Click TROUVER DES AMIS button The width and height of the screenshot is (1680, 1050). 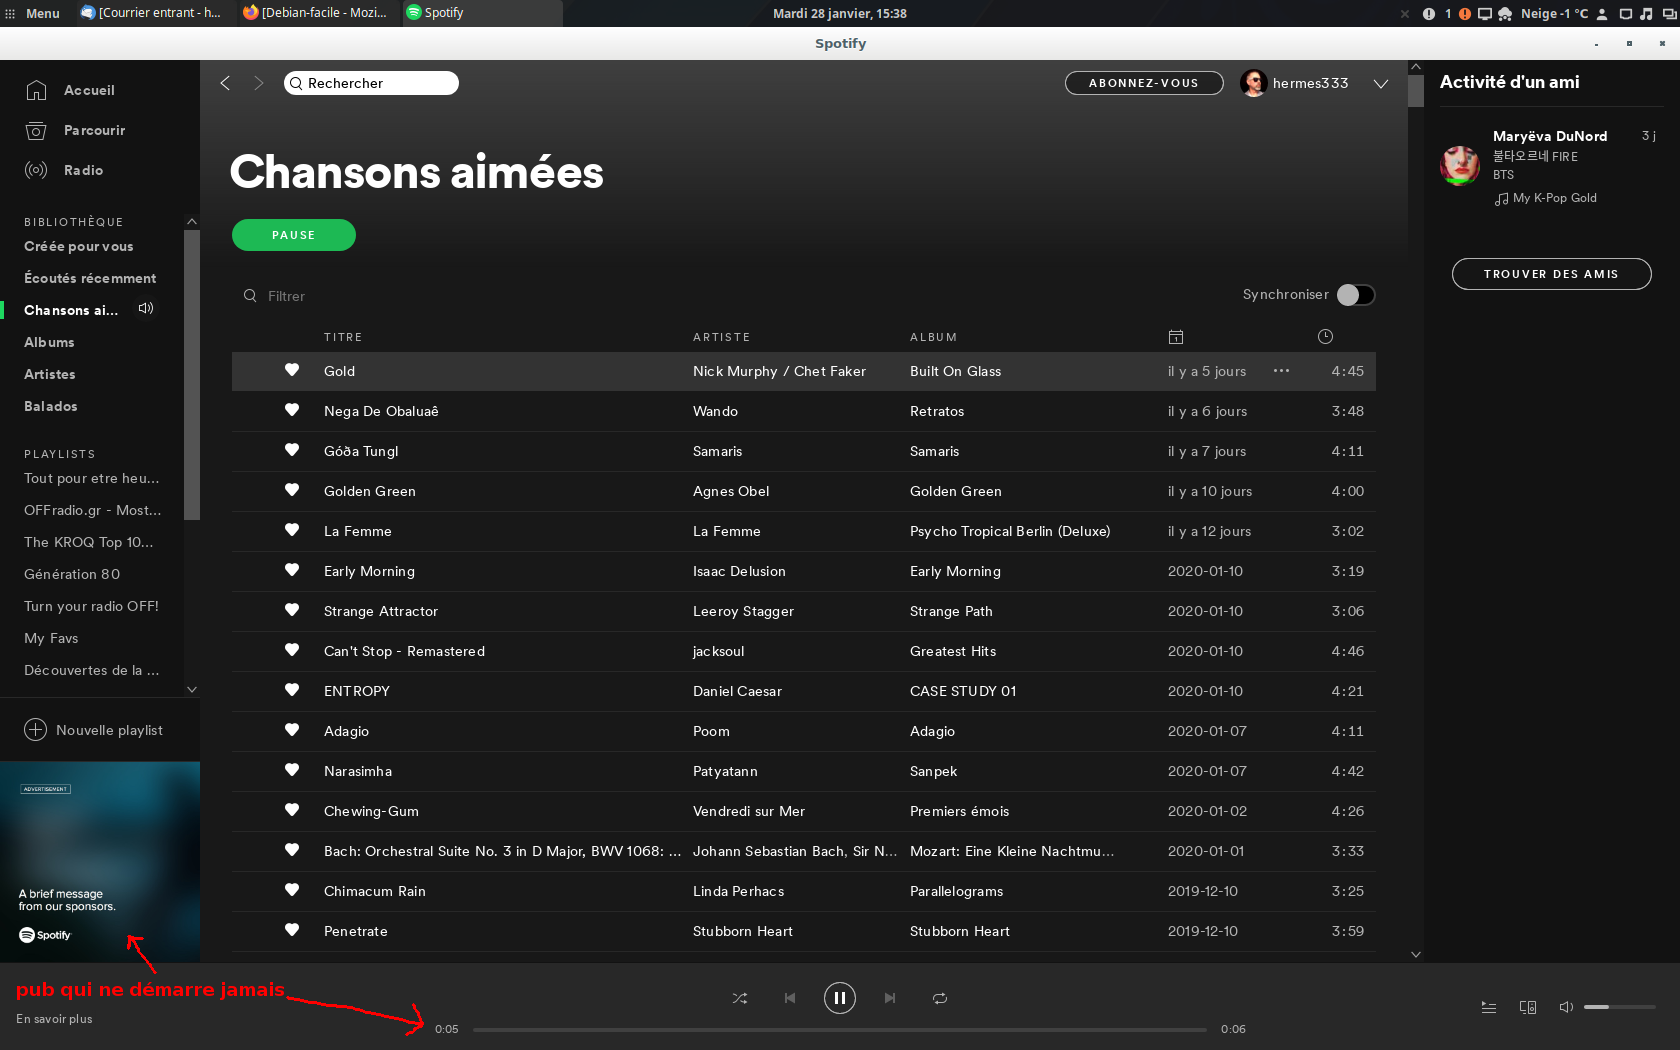coord(1551,274)
